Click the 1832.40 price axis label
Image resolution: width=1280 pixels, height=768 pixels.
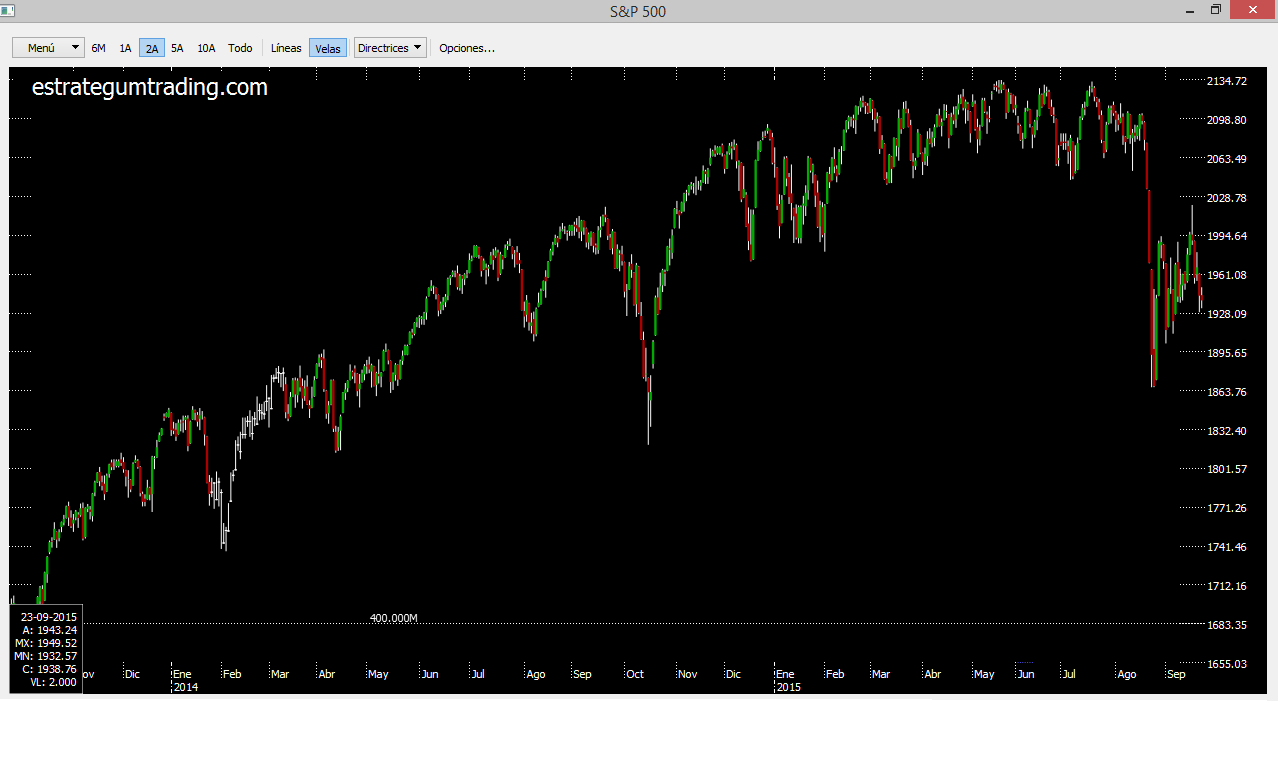pos(1228,431)
